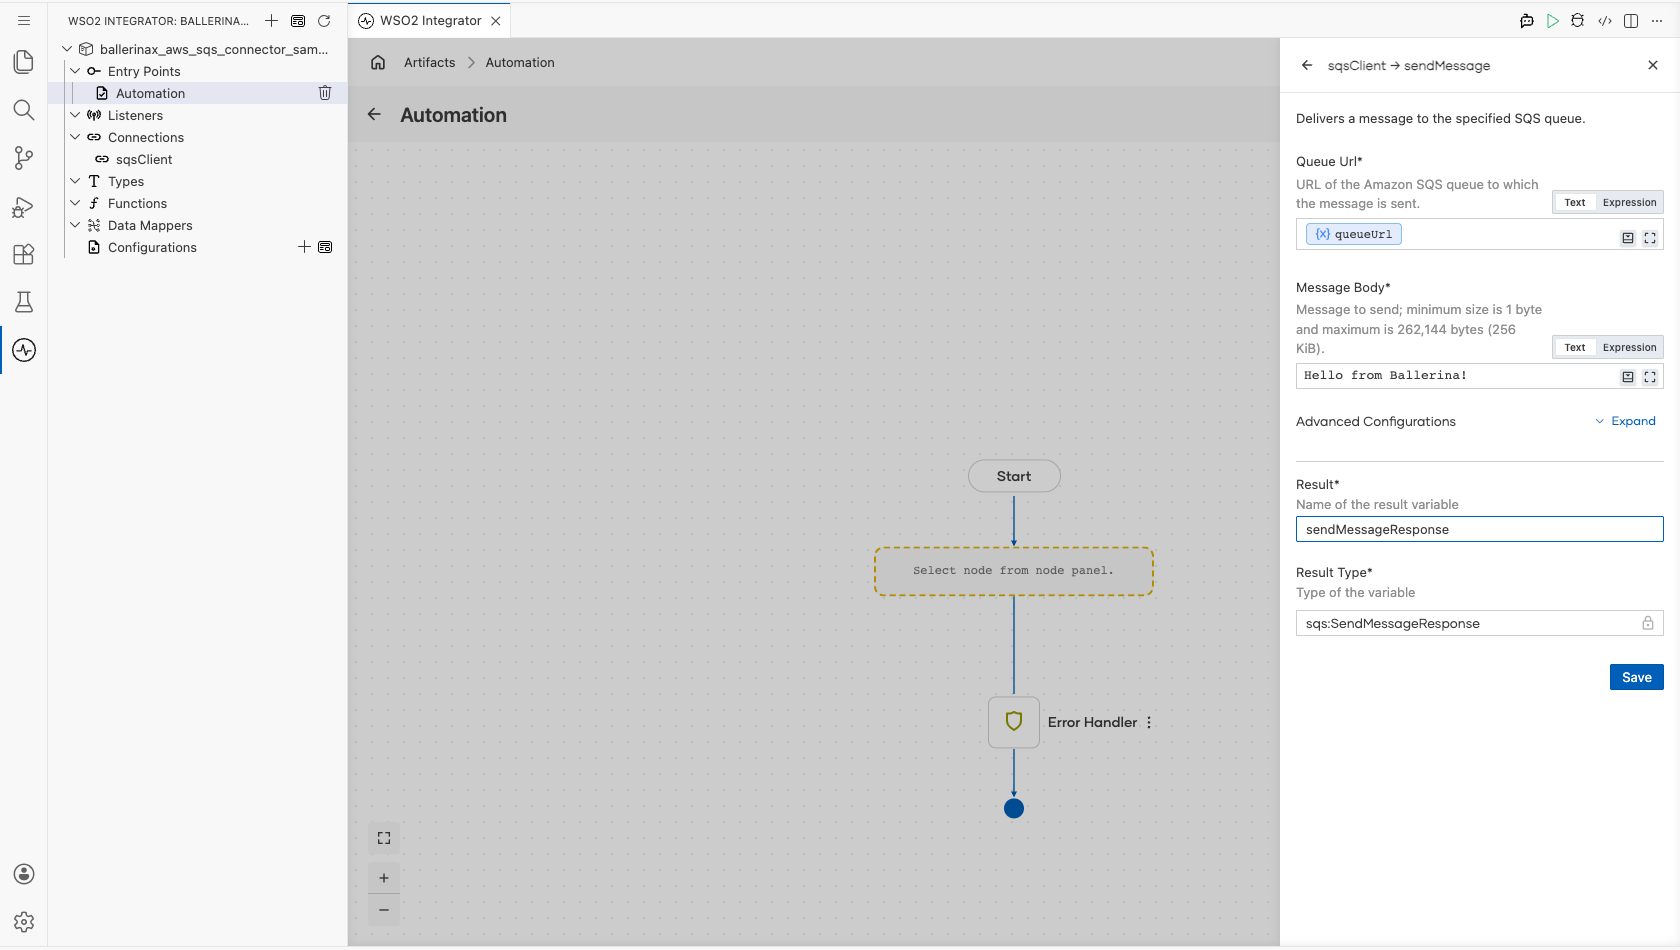Open Error Handler node options menu
Viewport: 1680px width, 950px height.
click(x=1149, y=722)
